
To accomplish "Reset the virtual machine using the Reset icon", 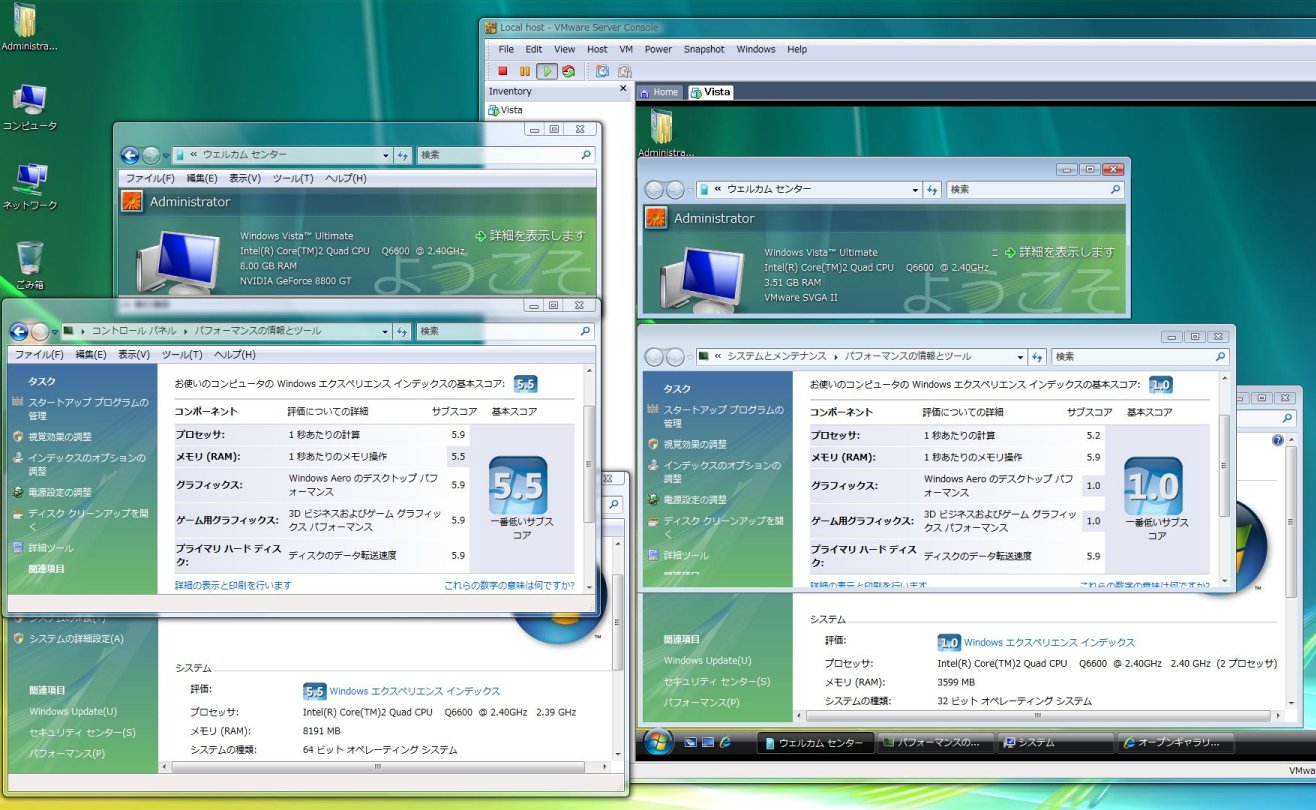I will (568, 71).
